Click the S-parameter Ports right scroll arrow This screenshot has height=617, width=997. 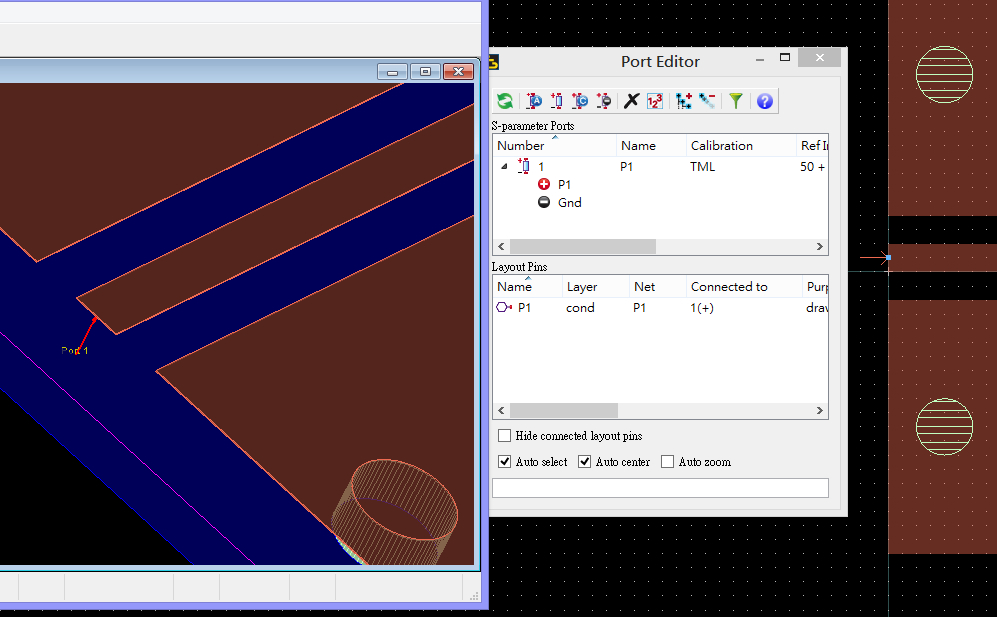coord(820,247)
